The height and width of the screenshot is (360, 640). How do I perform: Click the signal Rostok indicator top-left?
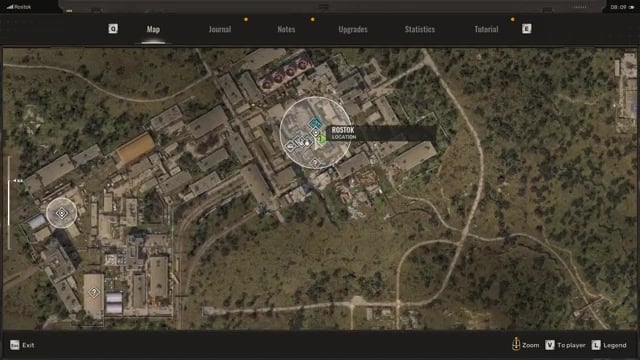tap(19, 7)
